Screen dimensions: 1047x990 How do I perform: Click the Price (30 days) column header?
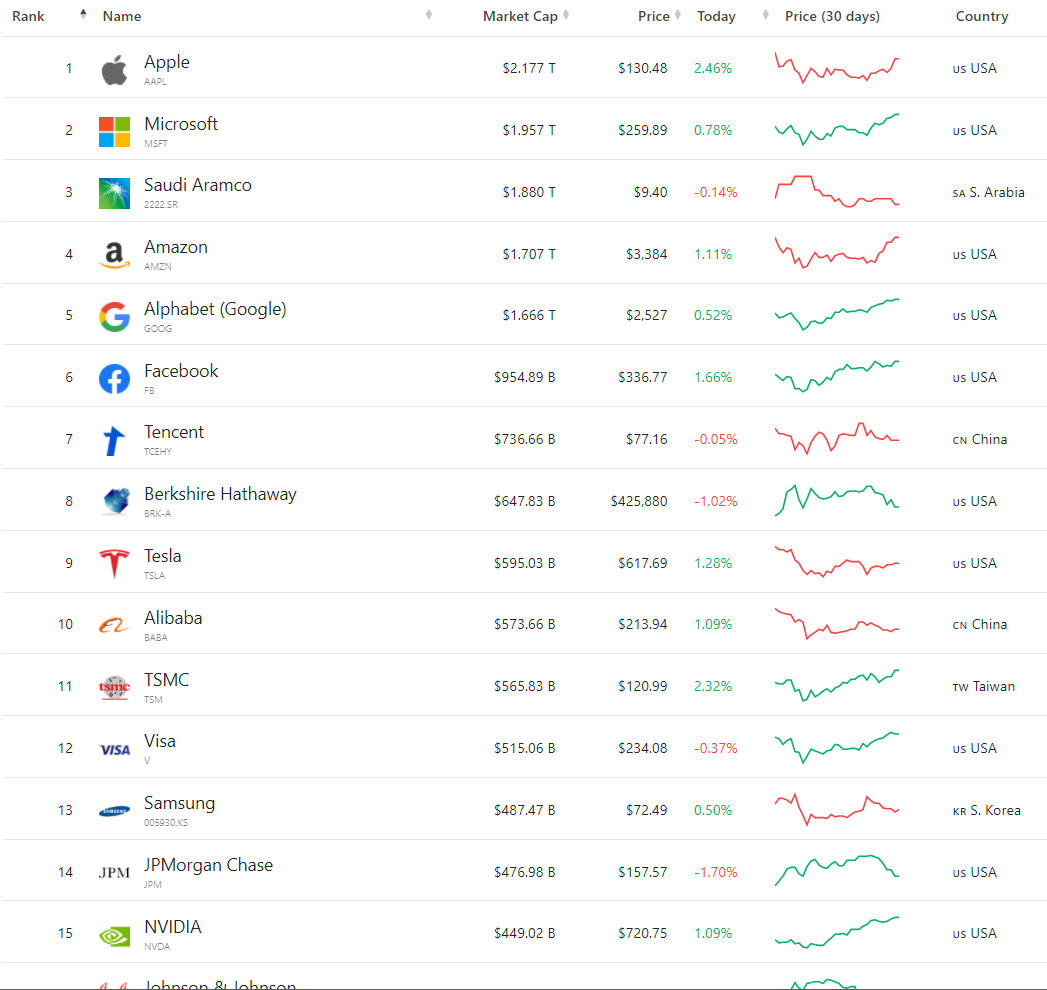point(832,16)
